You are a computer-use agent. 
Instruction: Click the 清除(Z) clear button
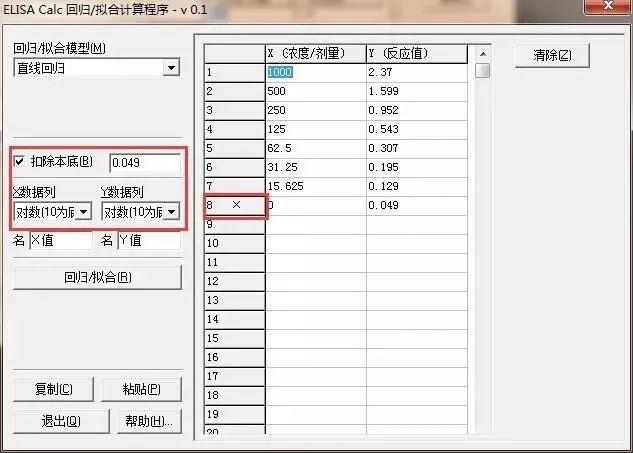tap(552, 55)
